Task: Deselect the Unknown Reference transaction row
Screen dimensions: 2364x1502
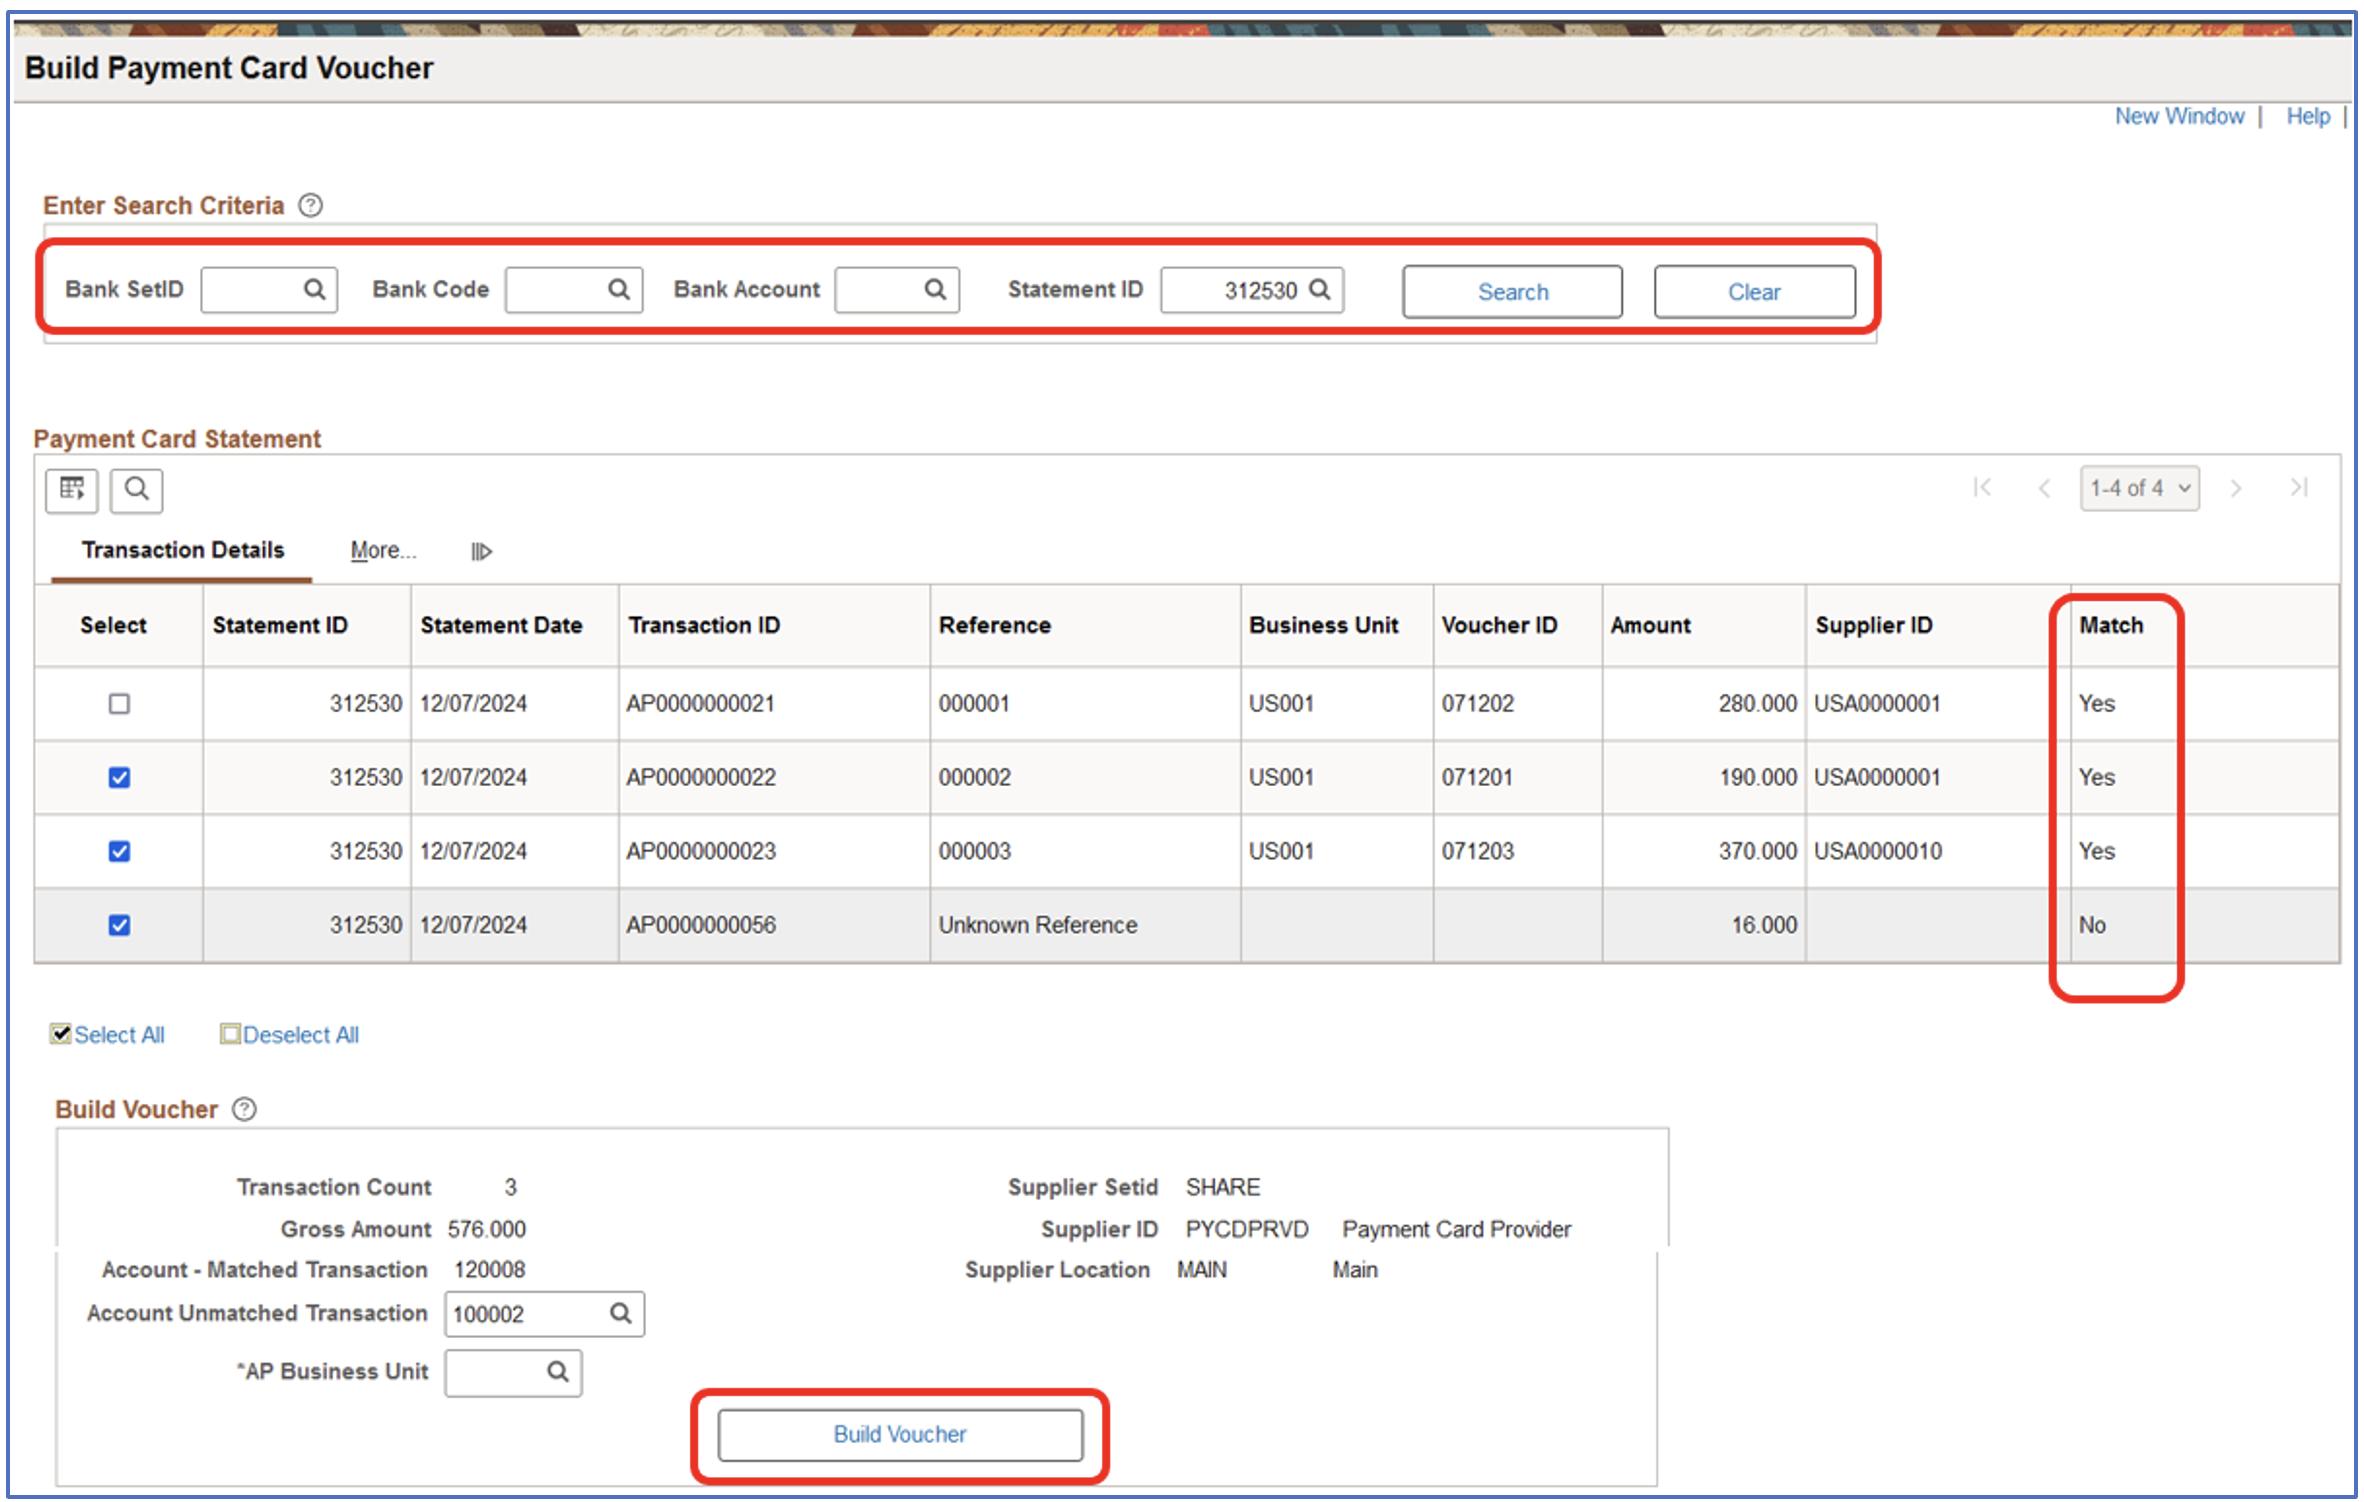Action: click(118, 925)
